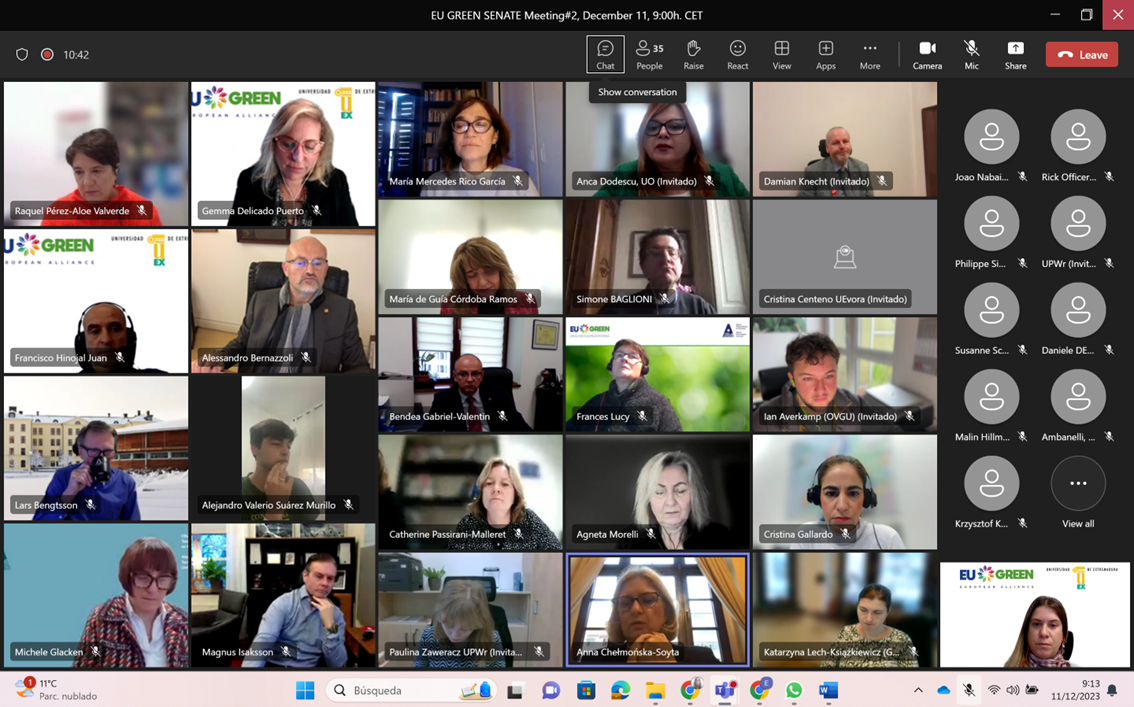Open WhatsApp from the taskbar
The image size is (1134, 707).
[794, 690]
